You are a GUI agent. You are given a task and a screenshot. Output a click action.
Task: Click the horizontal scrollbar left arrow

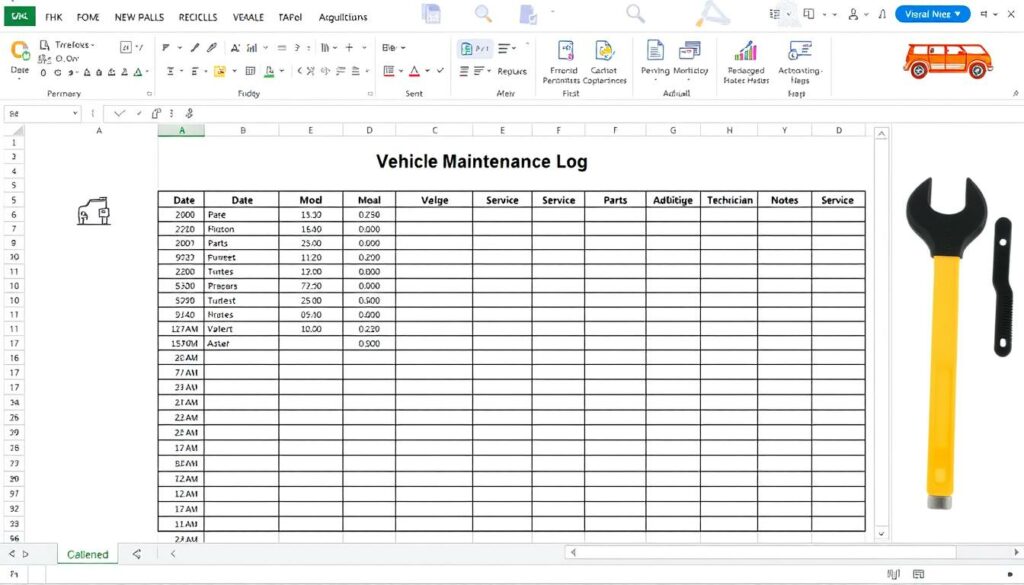[573, 552]
